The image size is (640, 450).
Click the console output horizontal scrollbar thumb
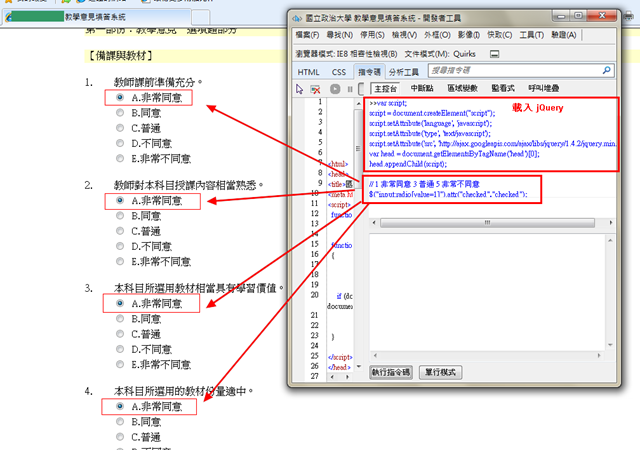[x=487, y=223]
